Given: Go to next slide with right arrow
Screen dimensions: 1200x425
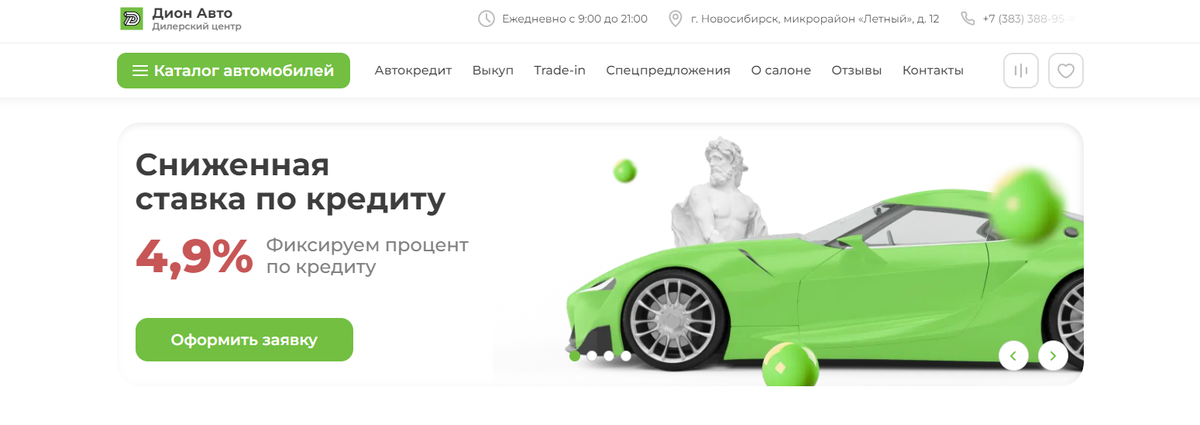Looking at the screenshot, I should click(x=1053, y=355).
